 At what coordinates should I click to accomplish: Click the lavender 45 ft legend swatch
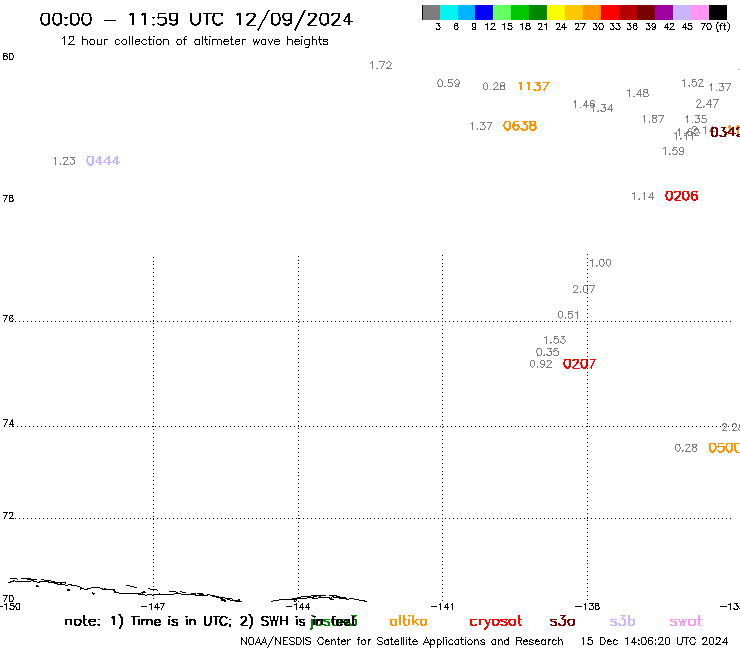click(x=681, y=12)
